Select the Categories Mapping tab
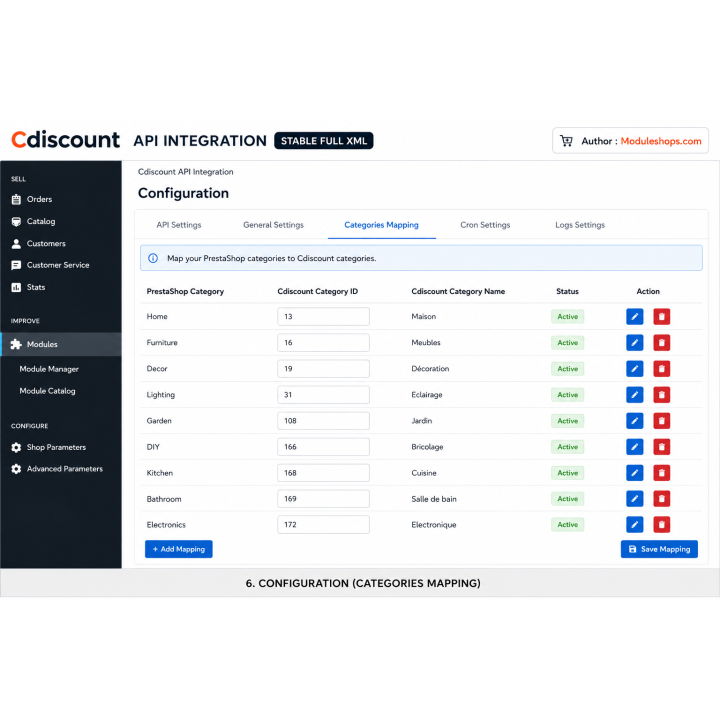The image size is (720, 720). click(381, 225)
